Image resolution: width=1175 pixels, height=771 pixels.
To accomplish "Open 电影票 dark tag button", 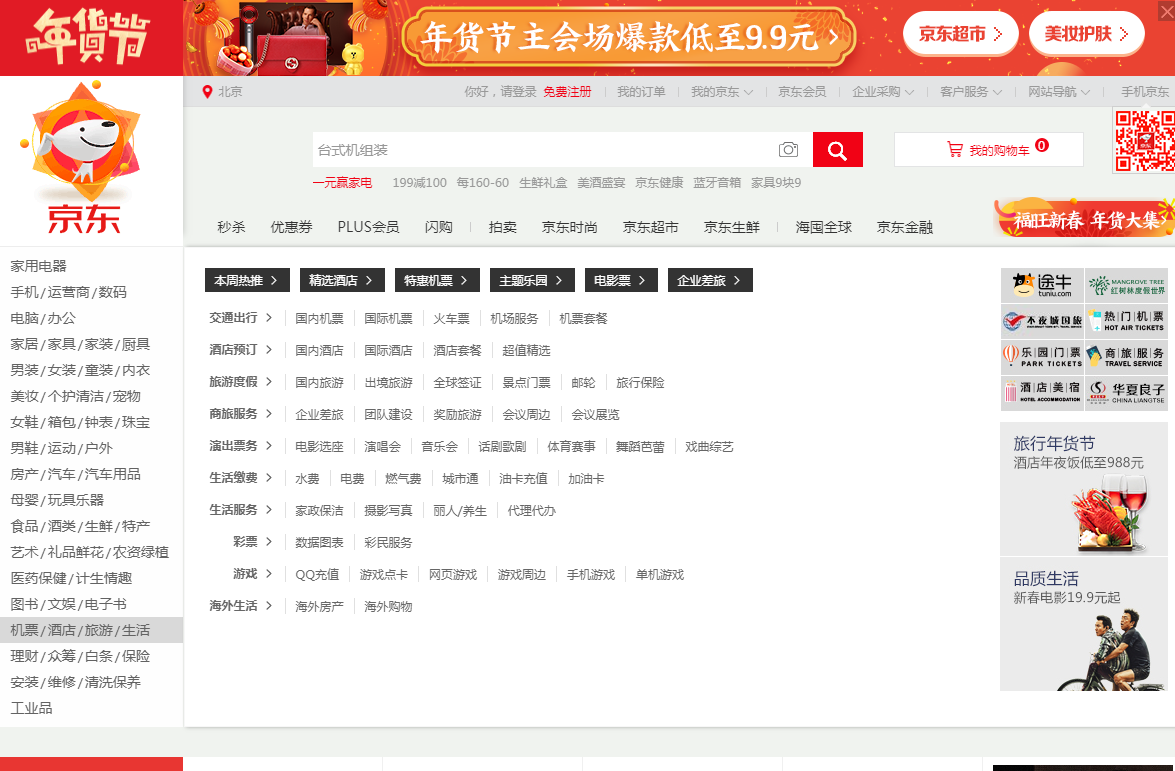I will pyautogui.click(x=620, y=280).
